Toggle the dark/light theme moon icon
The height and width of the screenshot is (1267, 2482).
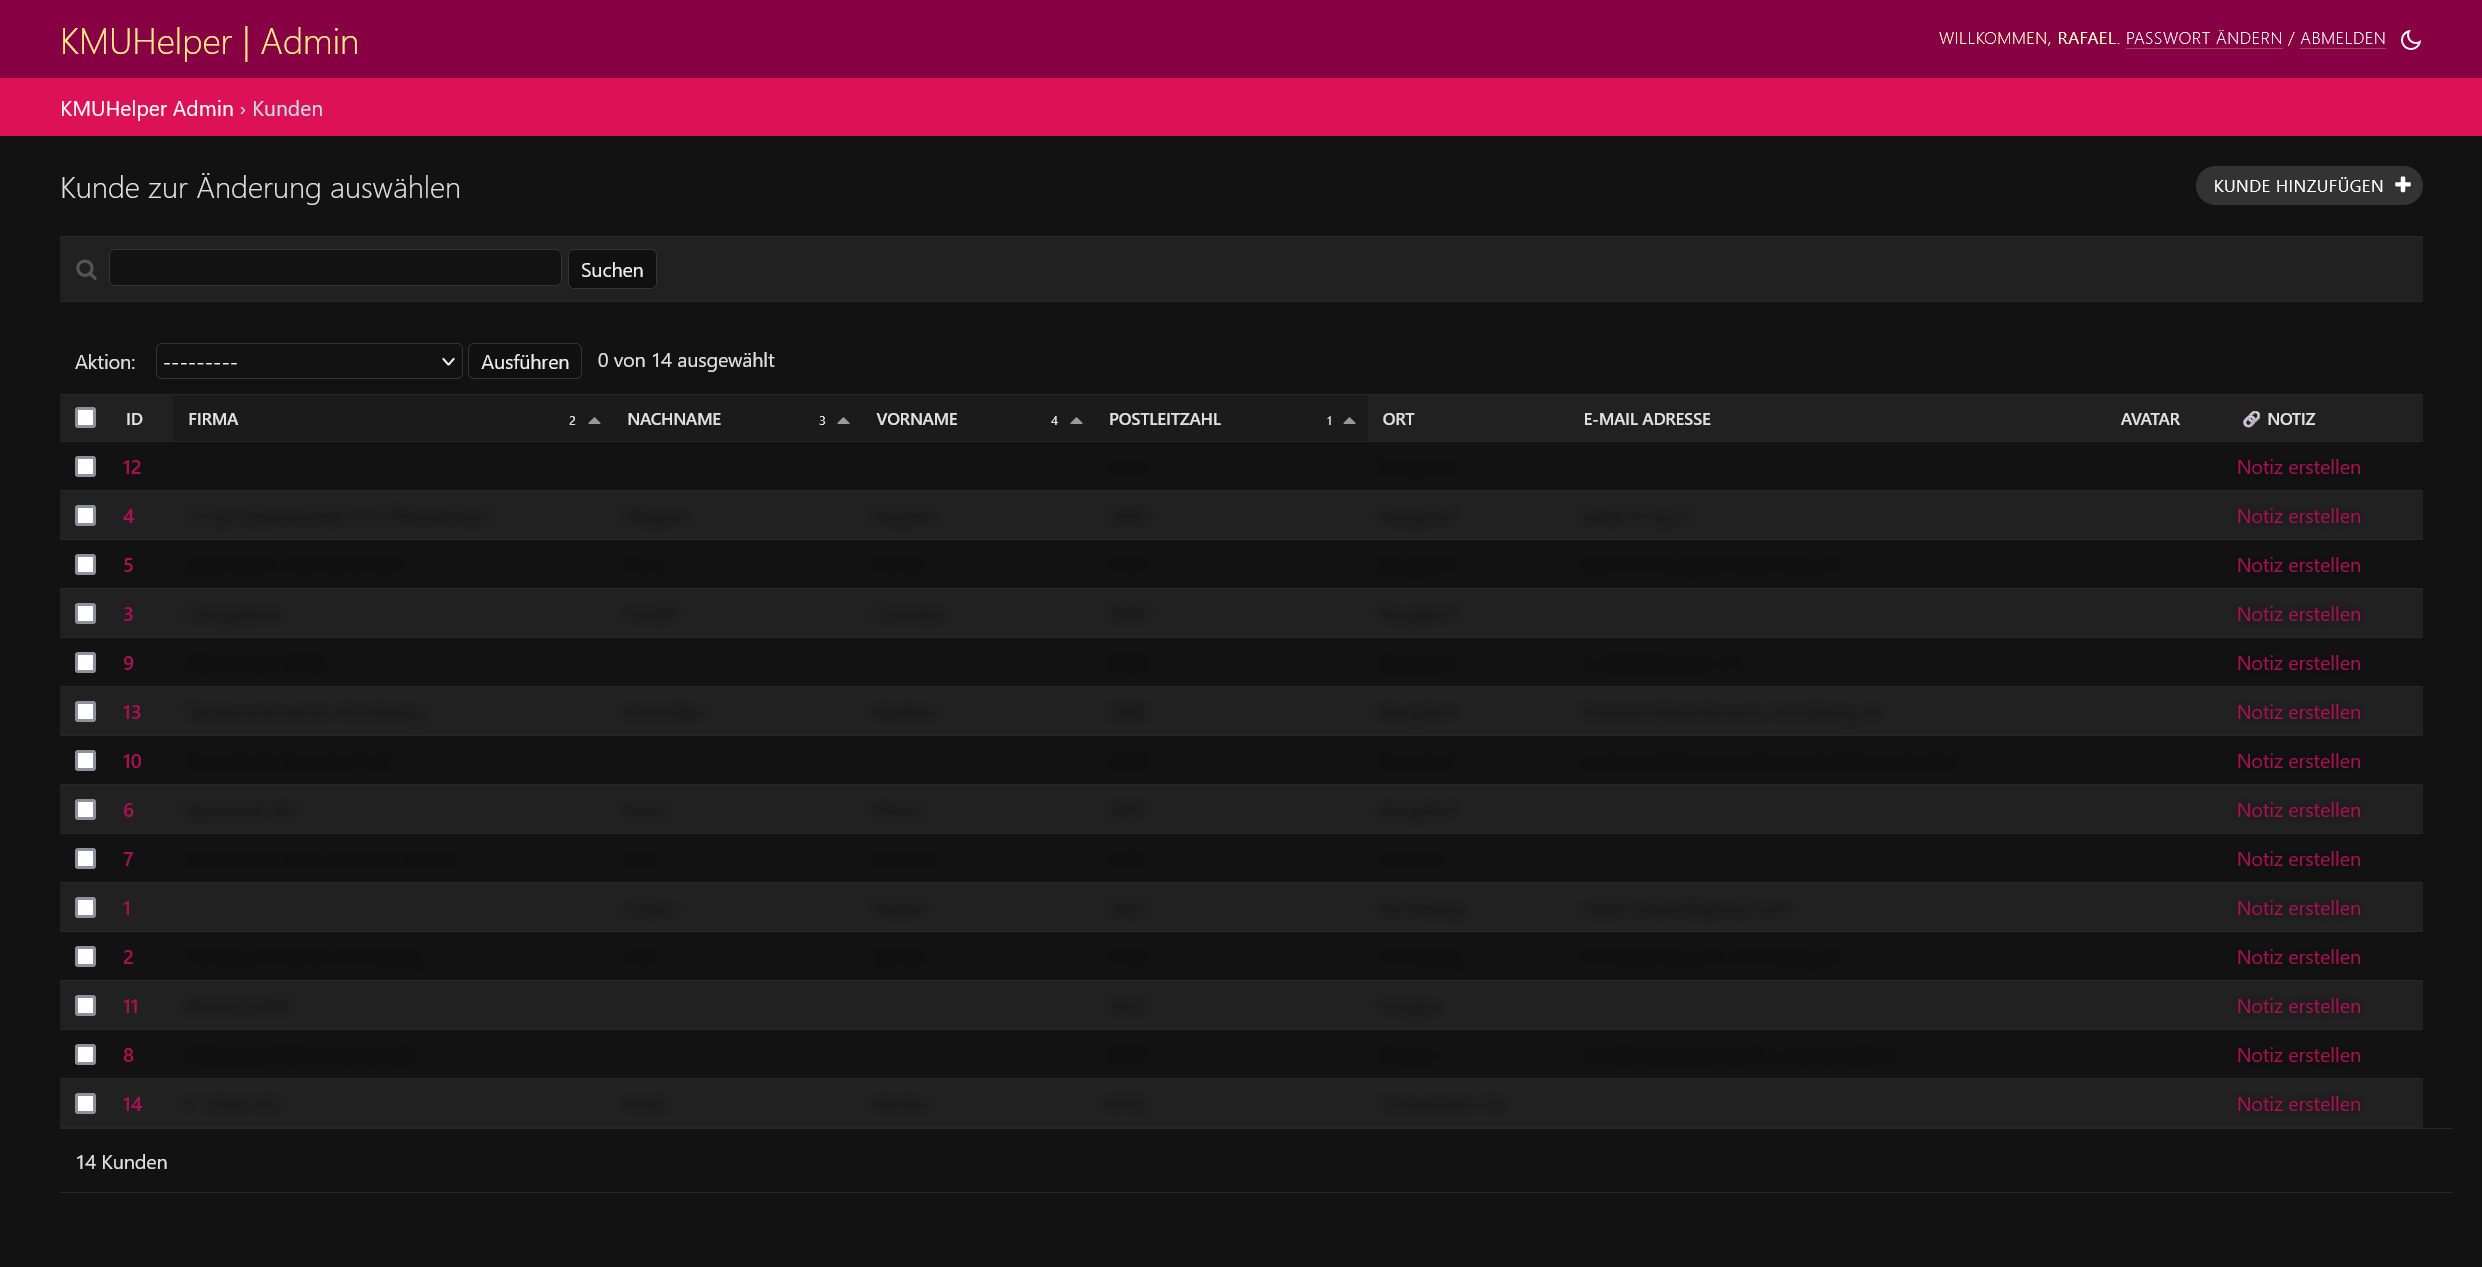(x=2410, y=40)
